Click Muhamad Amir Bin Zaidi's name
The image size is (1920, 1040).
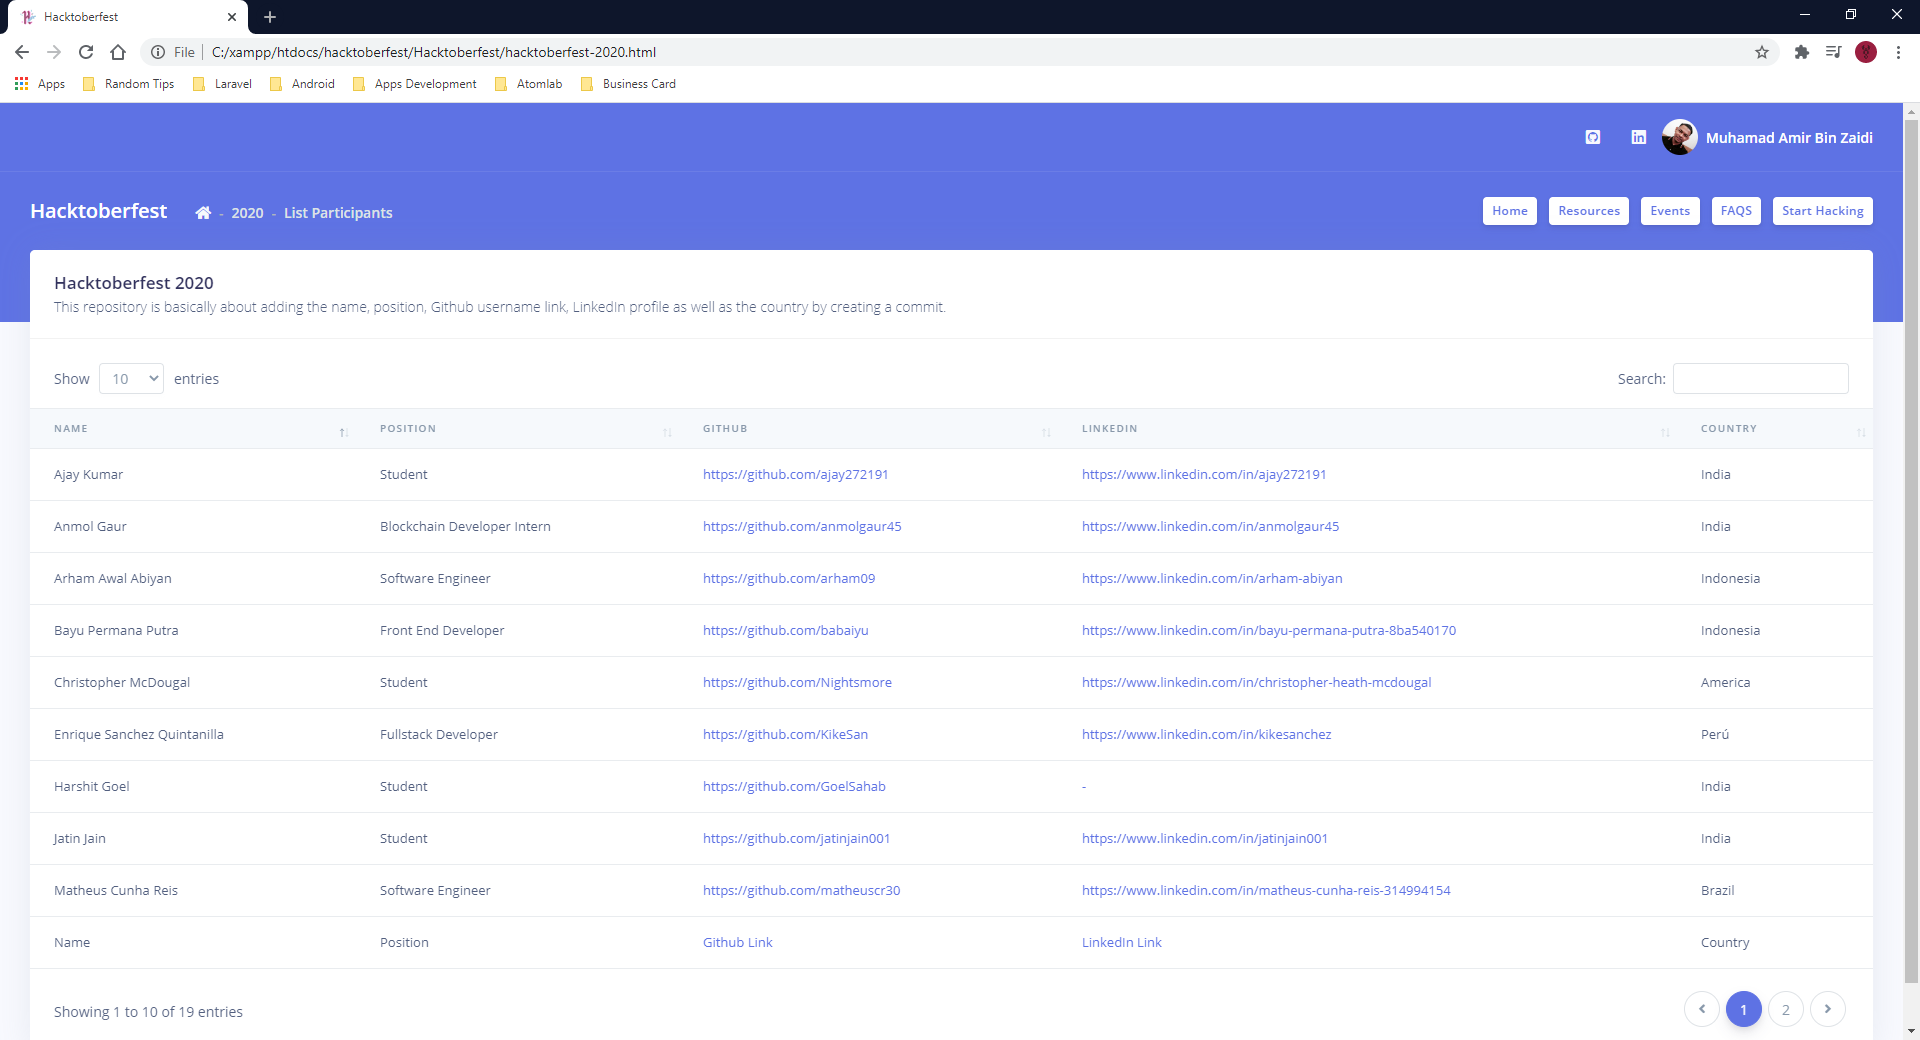click(x=1789, y=138)
